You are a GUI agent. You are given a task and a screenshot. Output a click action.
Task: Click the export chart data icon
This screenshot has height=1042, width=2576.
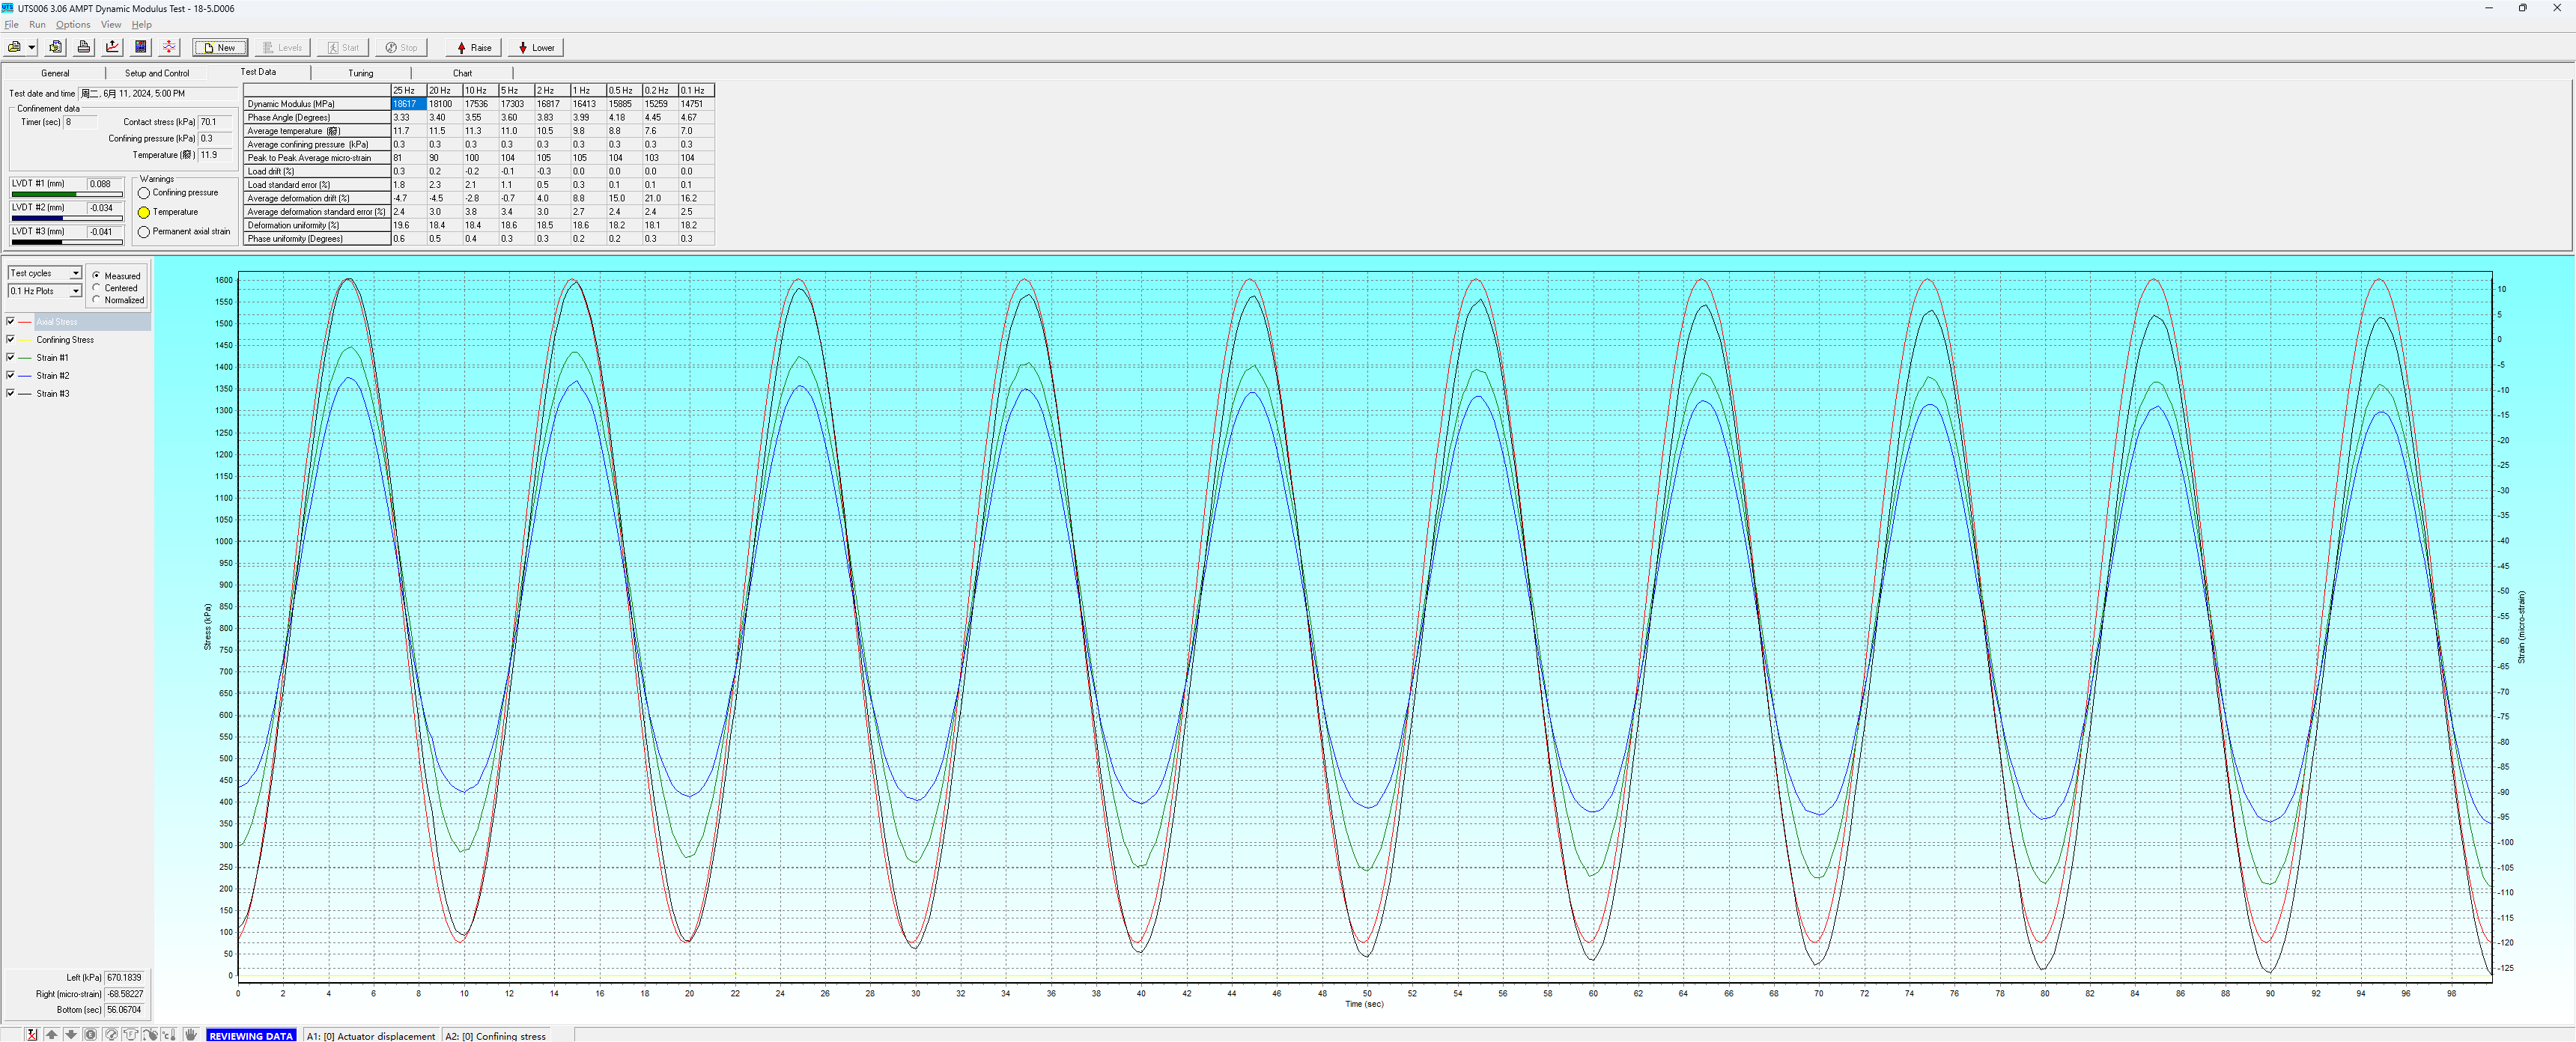coord(112,47)
